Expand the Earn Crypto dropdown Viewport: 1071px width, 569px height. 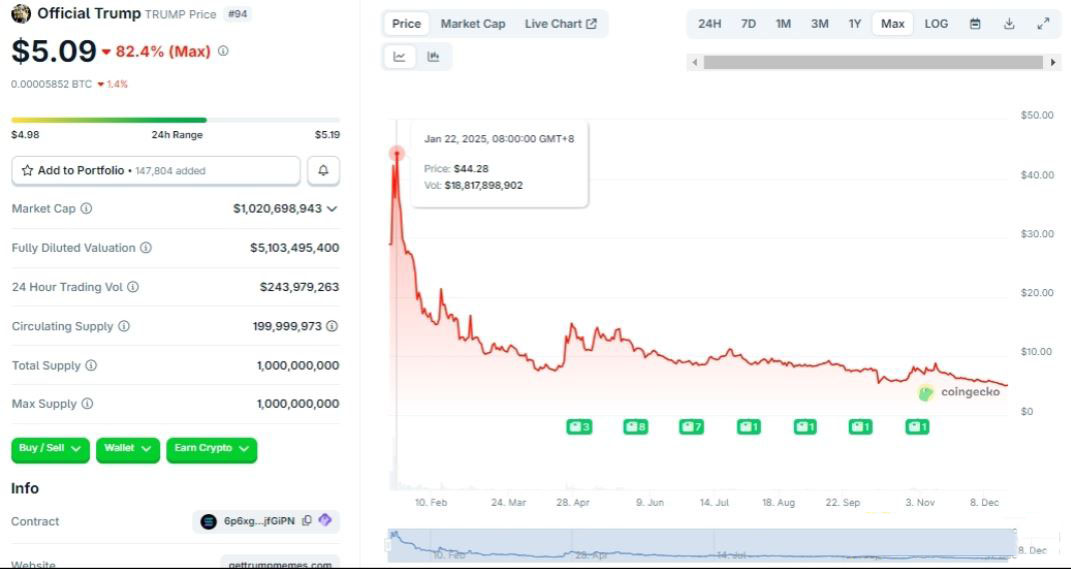pos(211,449)
